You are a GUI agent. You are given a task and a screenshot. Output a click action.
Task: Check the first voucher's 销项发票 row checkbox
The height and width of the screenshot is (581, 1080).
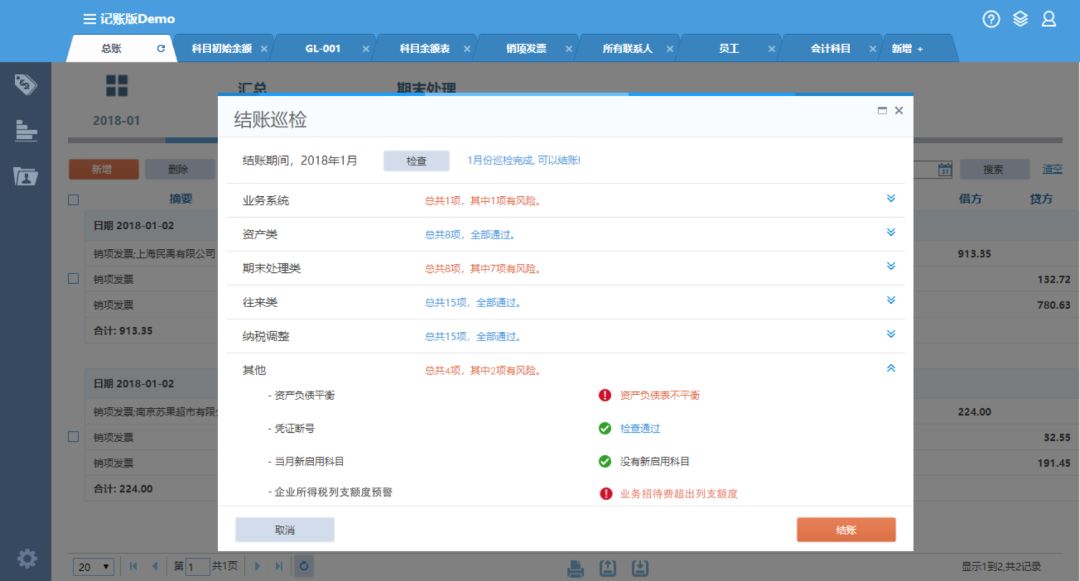coord(74,279)
